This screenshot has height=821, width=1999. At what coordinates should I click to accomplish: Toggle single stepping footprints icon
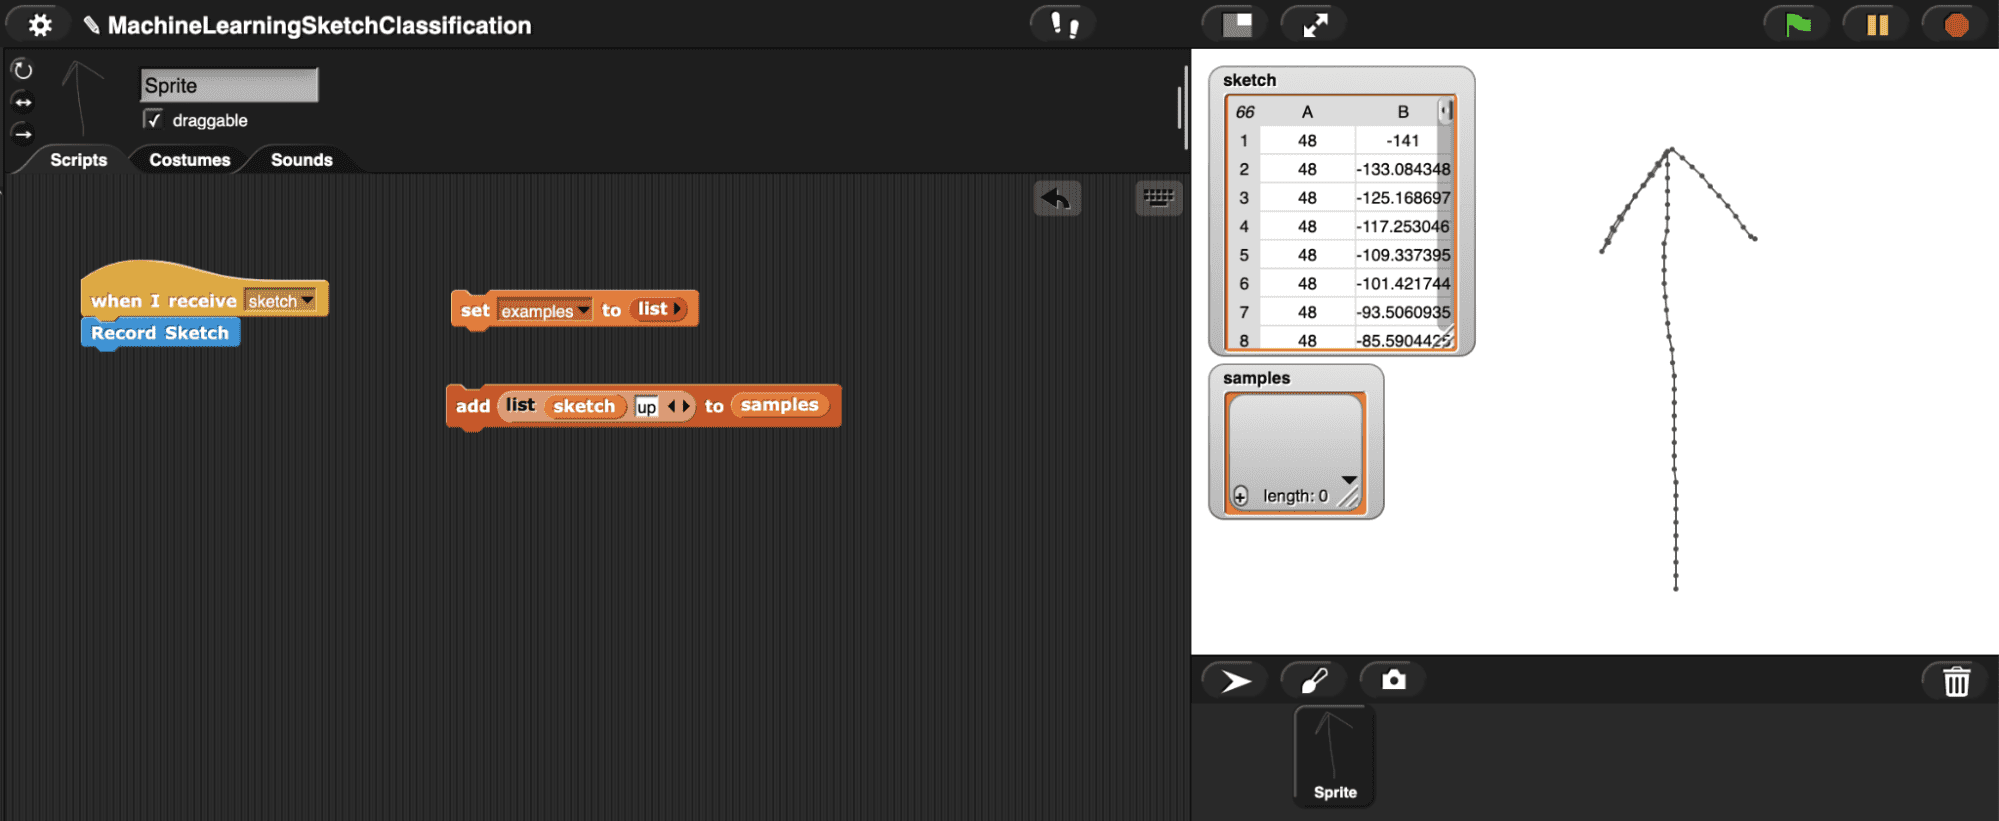pos(1063,25)
